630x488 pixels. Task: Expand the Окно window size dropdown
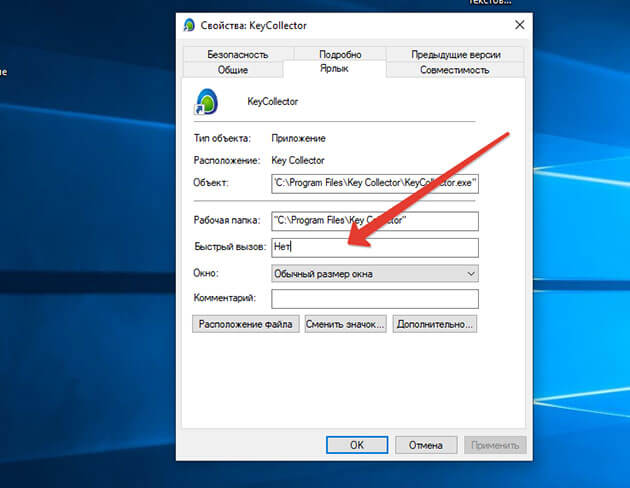374,273
